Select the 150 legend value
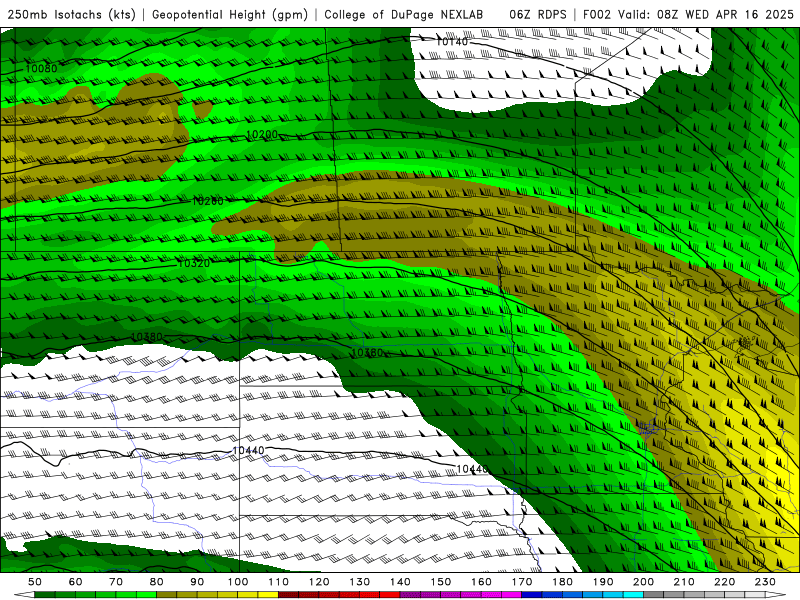800x600 pixels. [x=441, y=582]
